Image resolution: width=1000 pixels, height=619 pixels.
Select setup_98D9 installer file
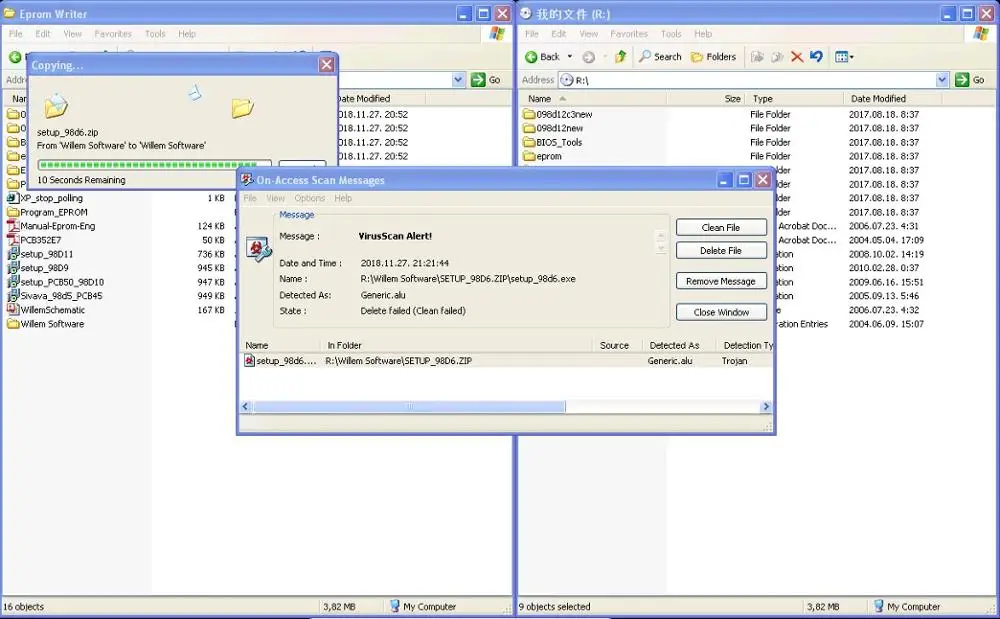coord(38,268)
